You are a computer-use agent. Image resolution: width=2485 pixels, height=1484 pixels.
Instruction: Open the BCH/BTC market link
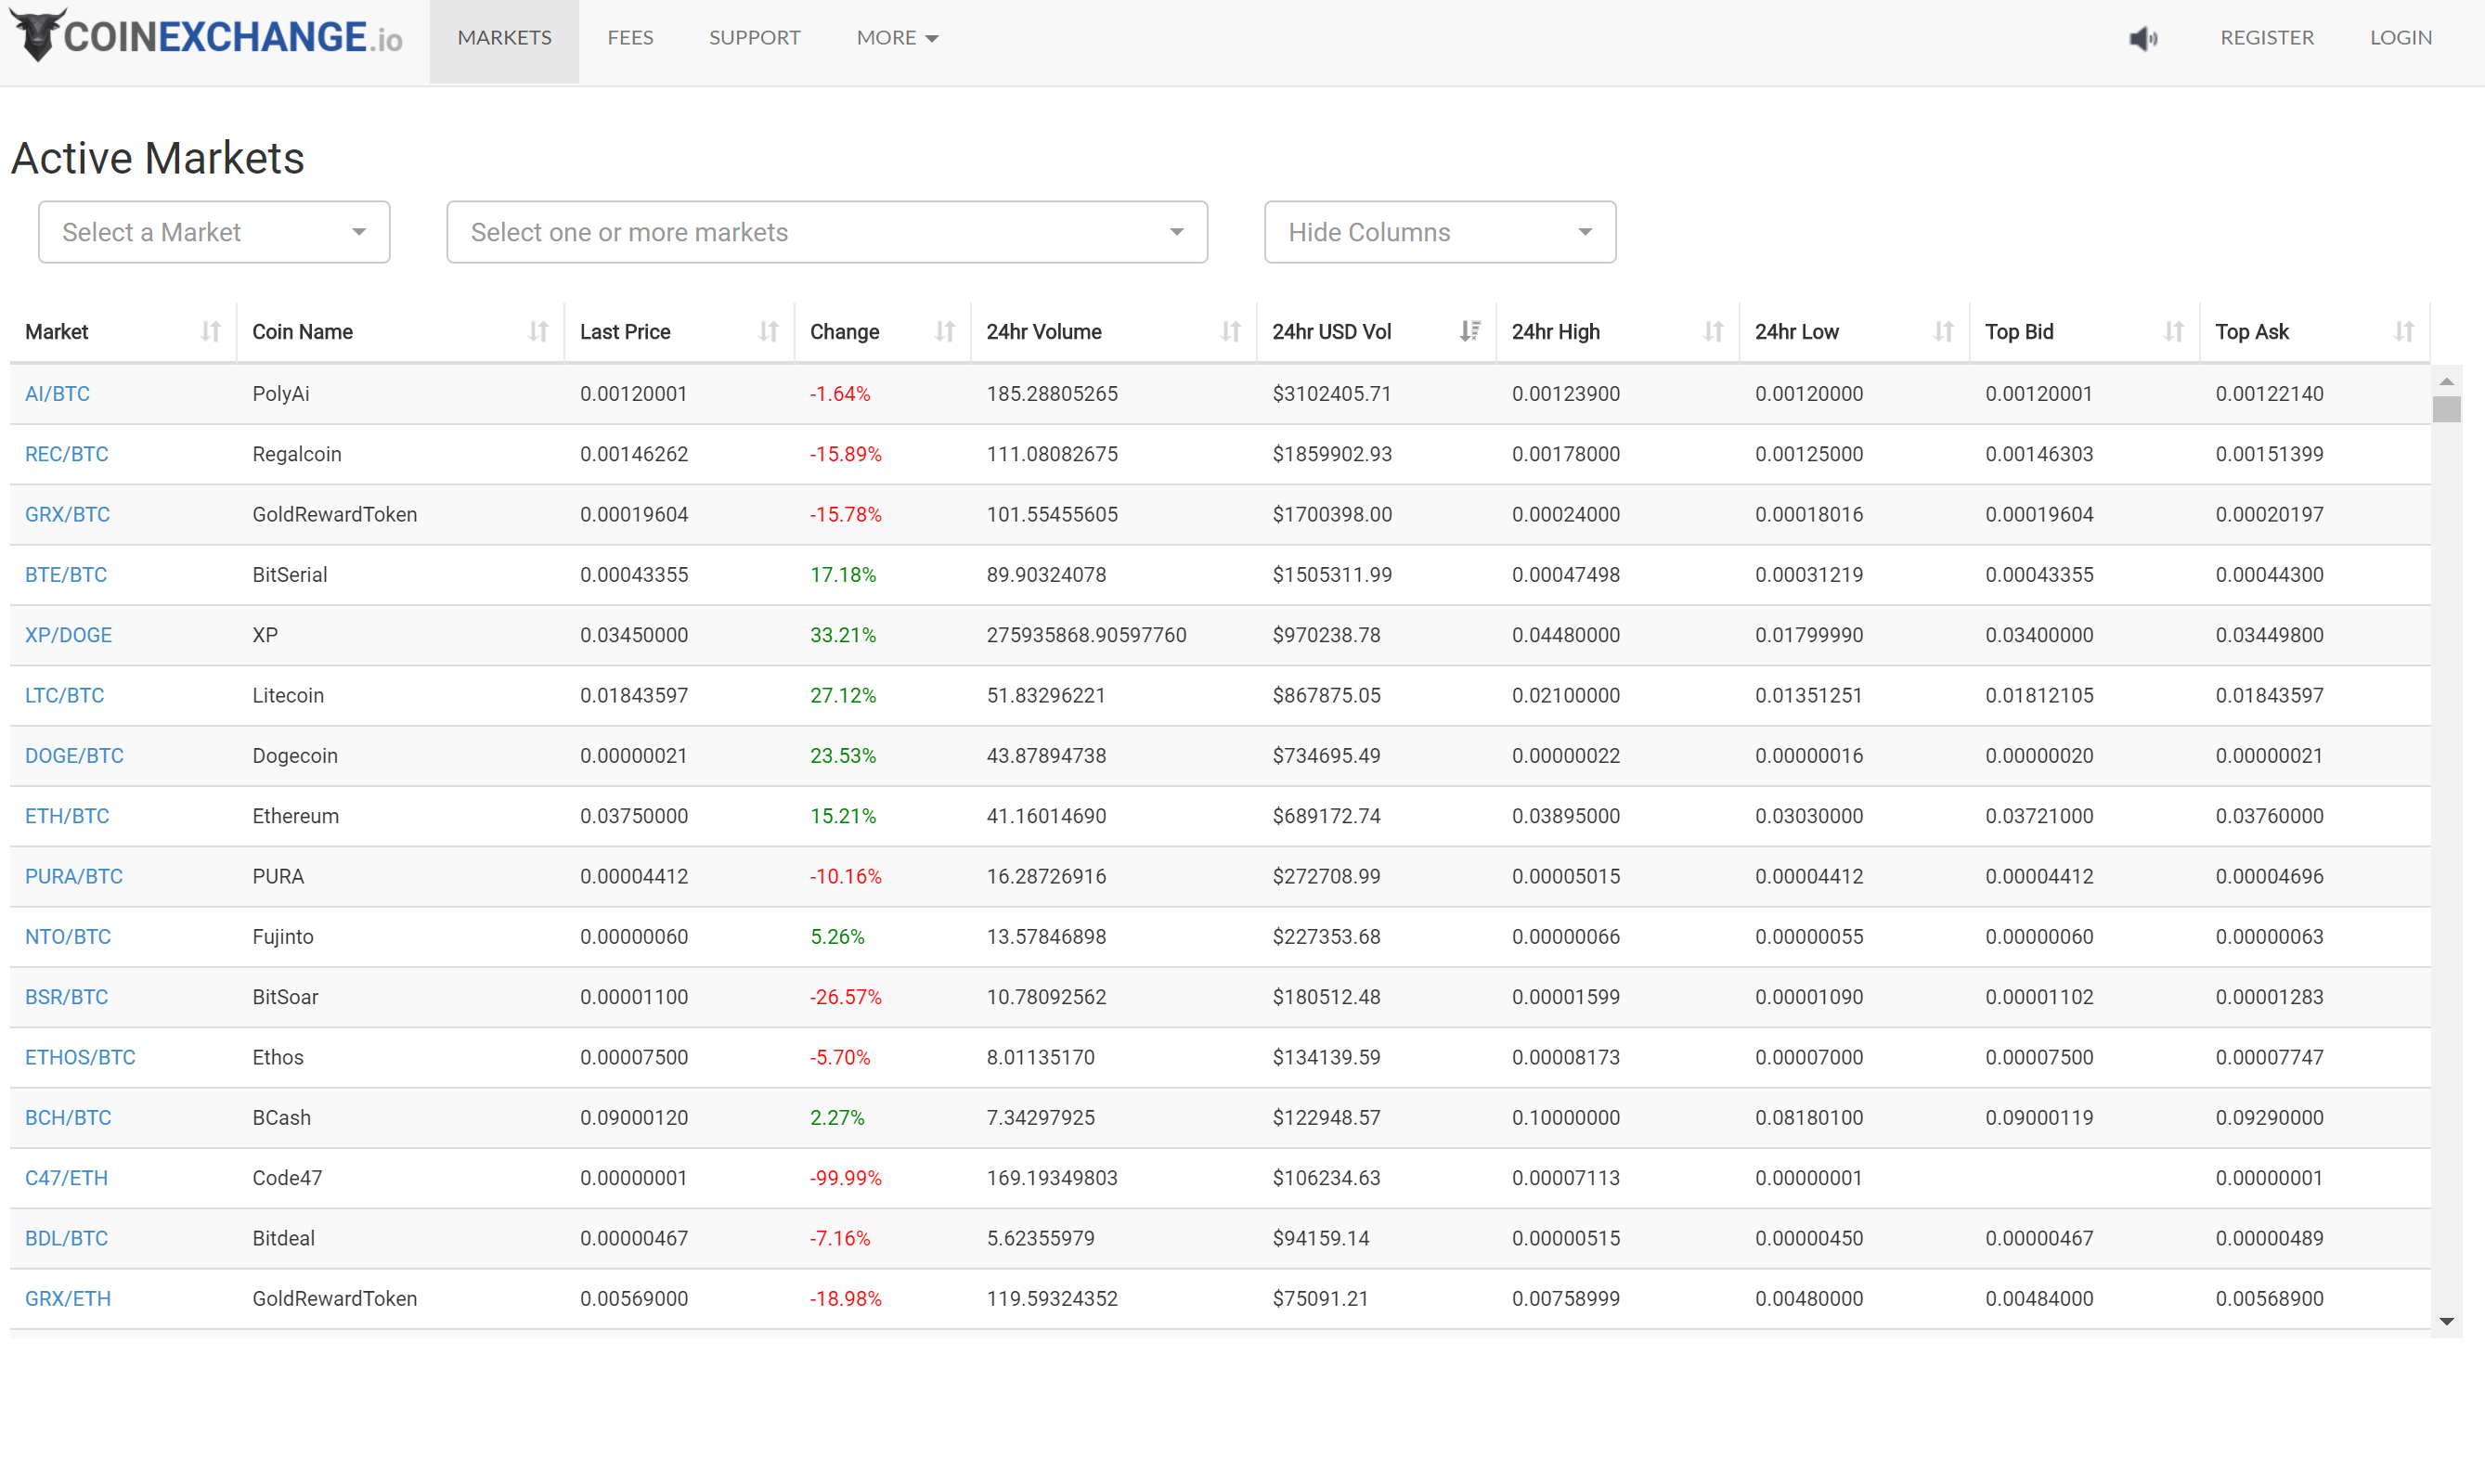[68, 1118]
